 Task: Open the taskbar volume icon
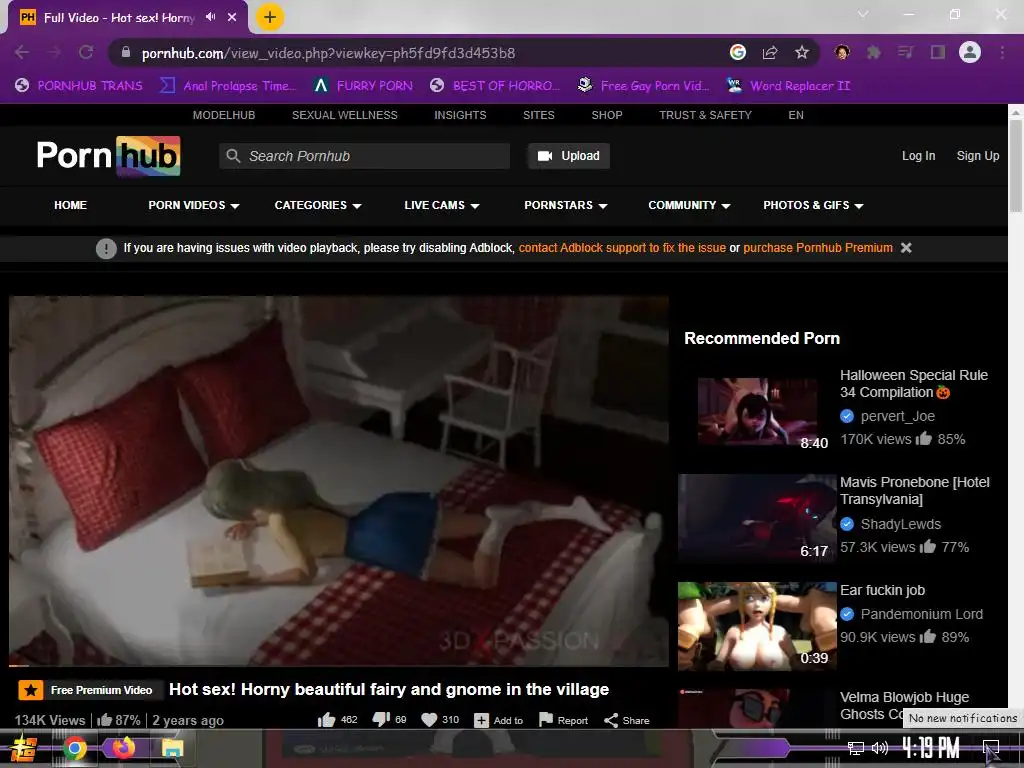coord(880,748)
